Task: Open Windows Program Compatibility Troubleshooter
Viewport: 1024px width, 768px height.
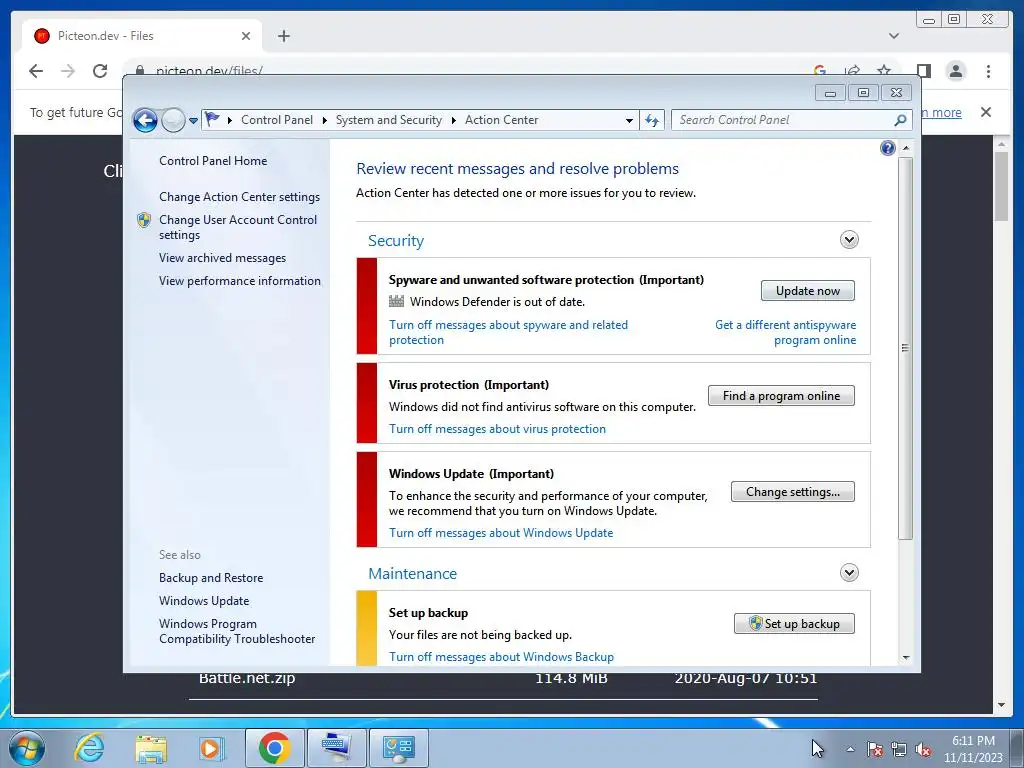Action: [x=237, y=632]
